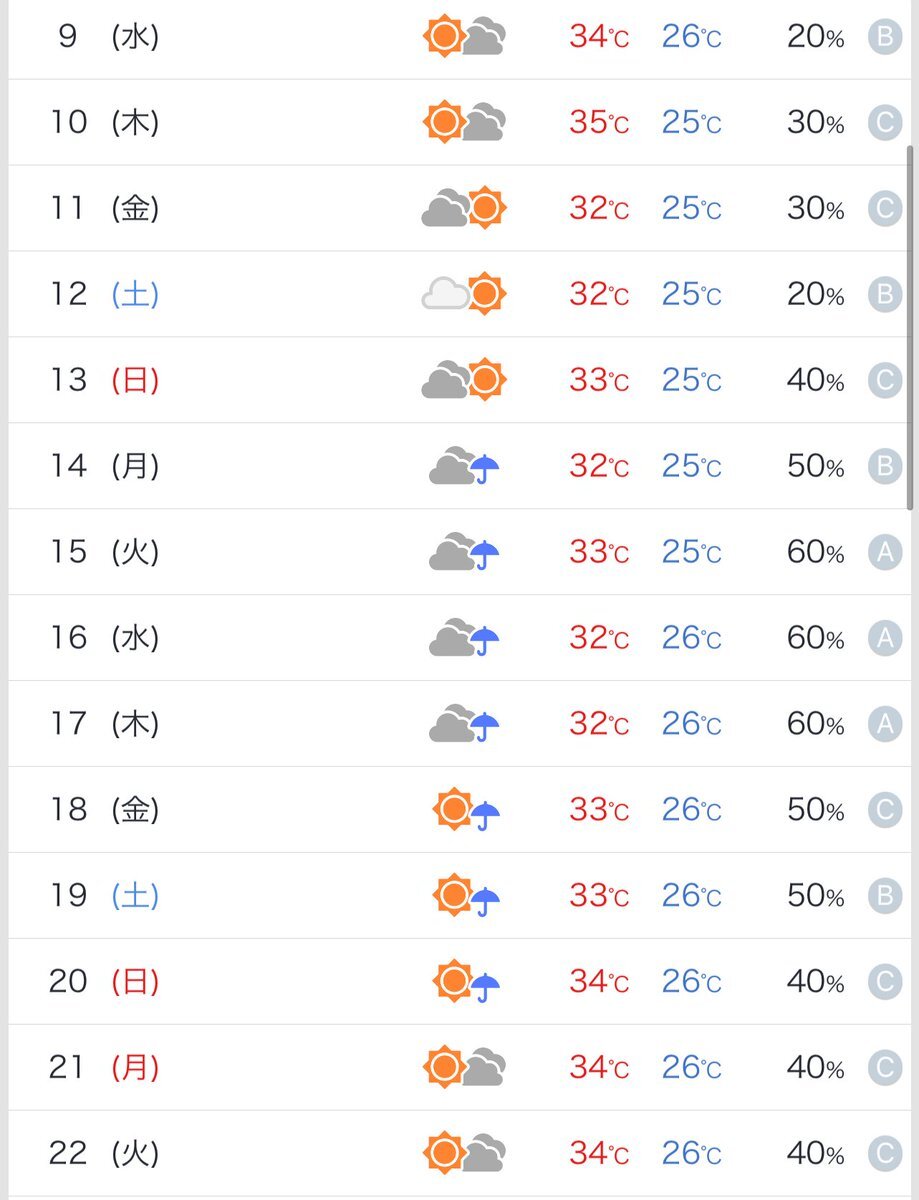Select the 16 (水) forecast row
919x1200 pixels.
[459, 638]
